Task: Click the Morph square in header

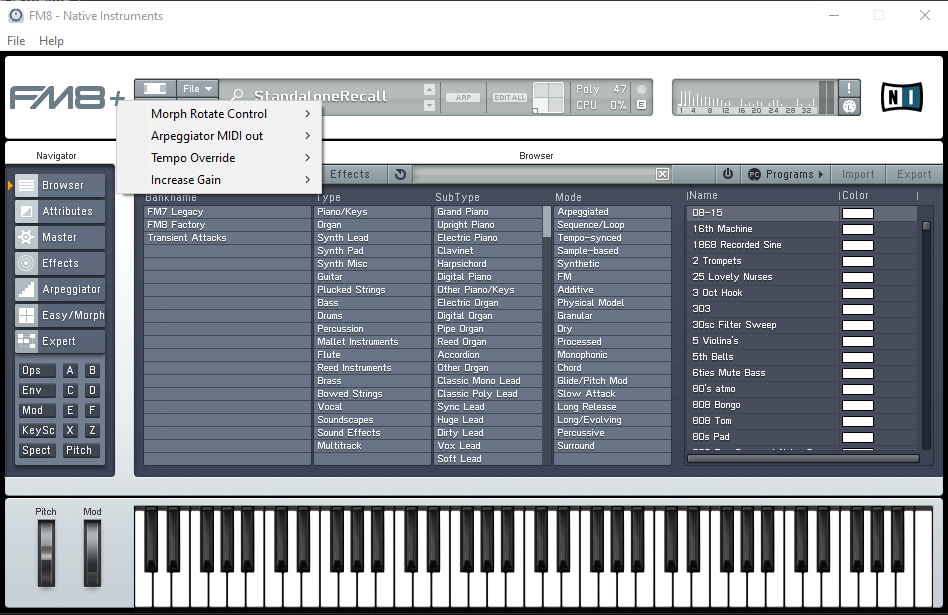Action: point(548,97)
